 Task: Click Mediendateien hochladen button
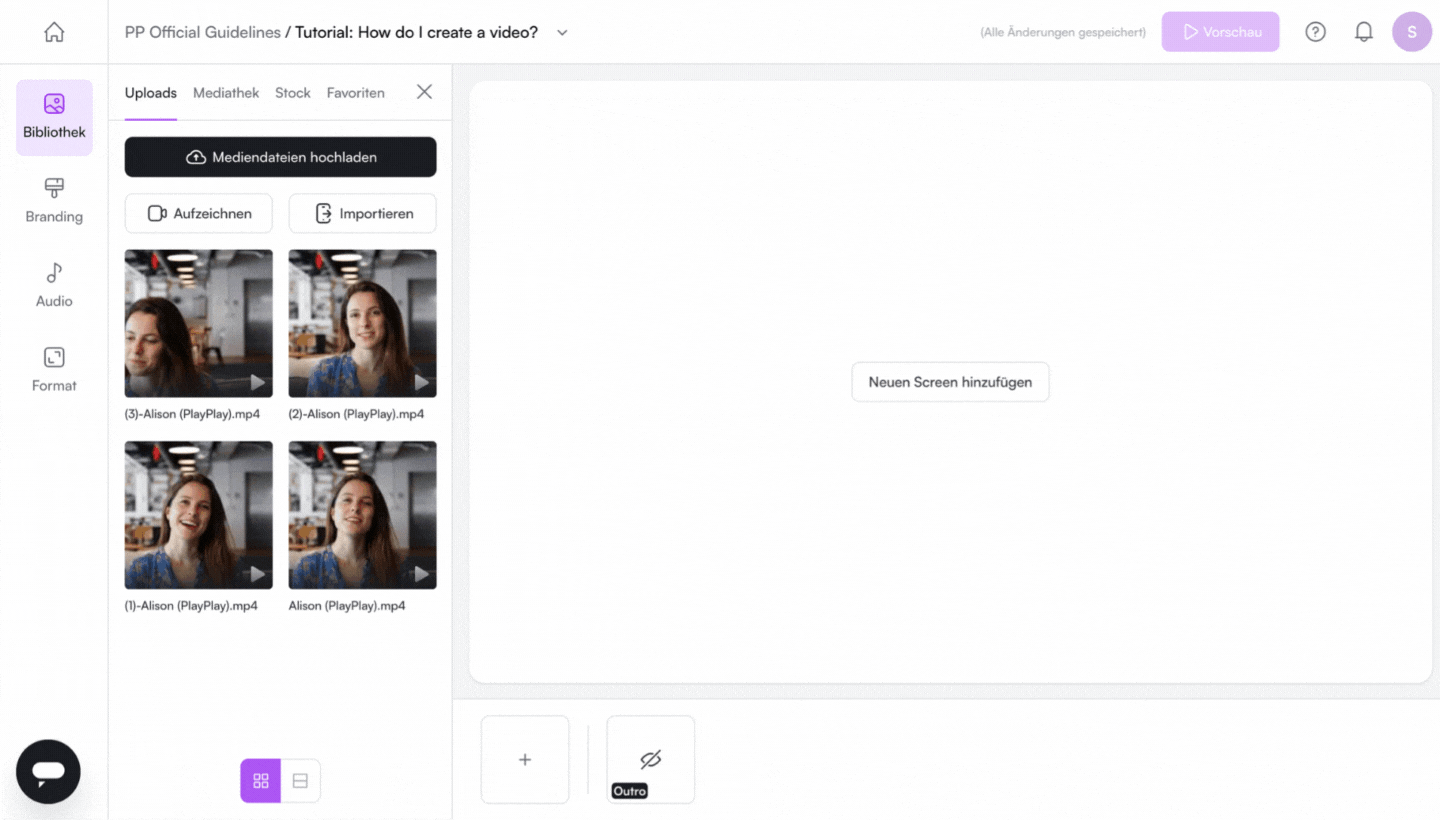[281, 157]
